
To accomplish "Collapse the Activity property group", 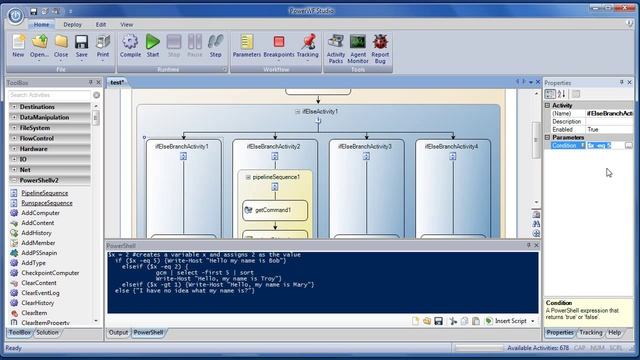I will pos(548,105).
